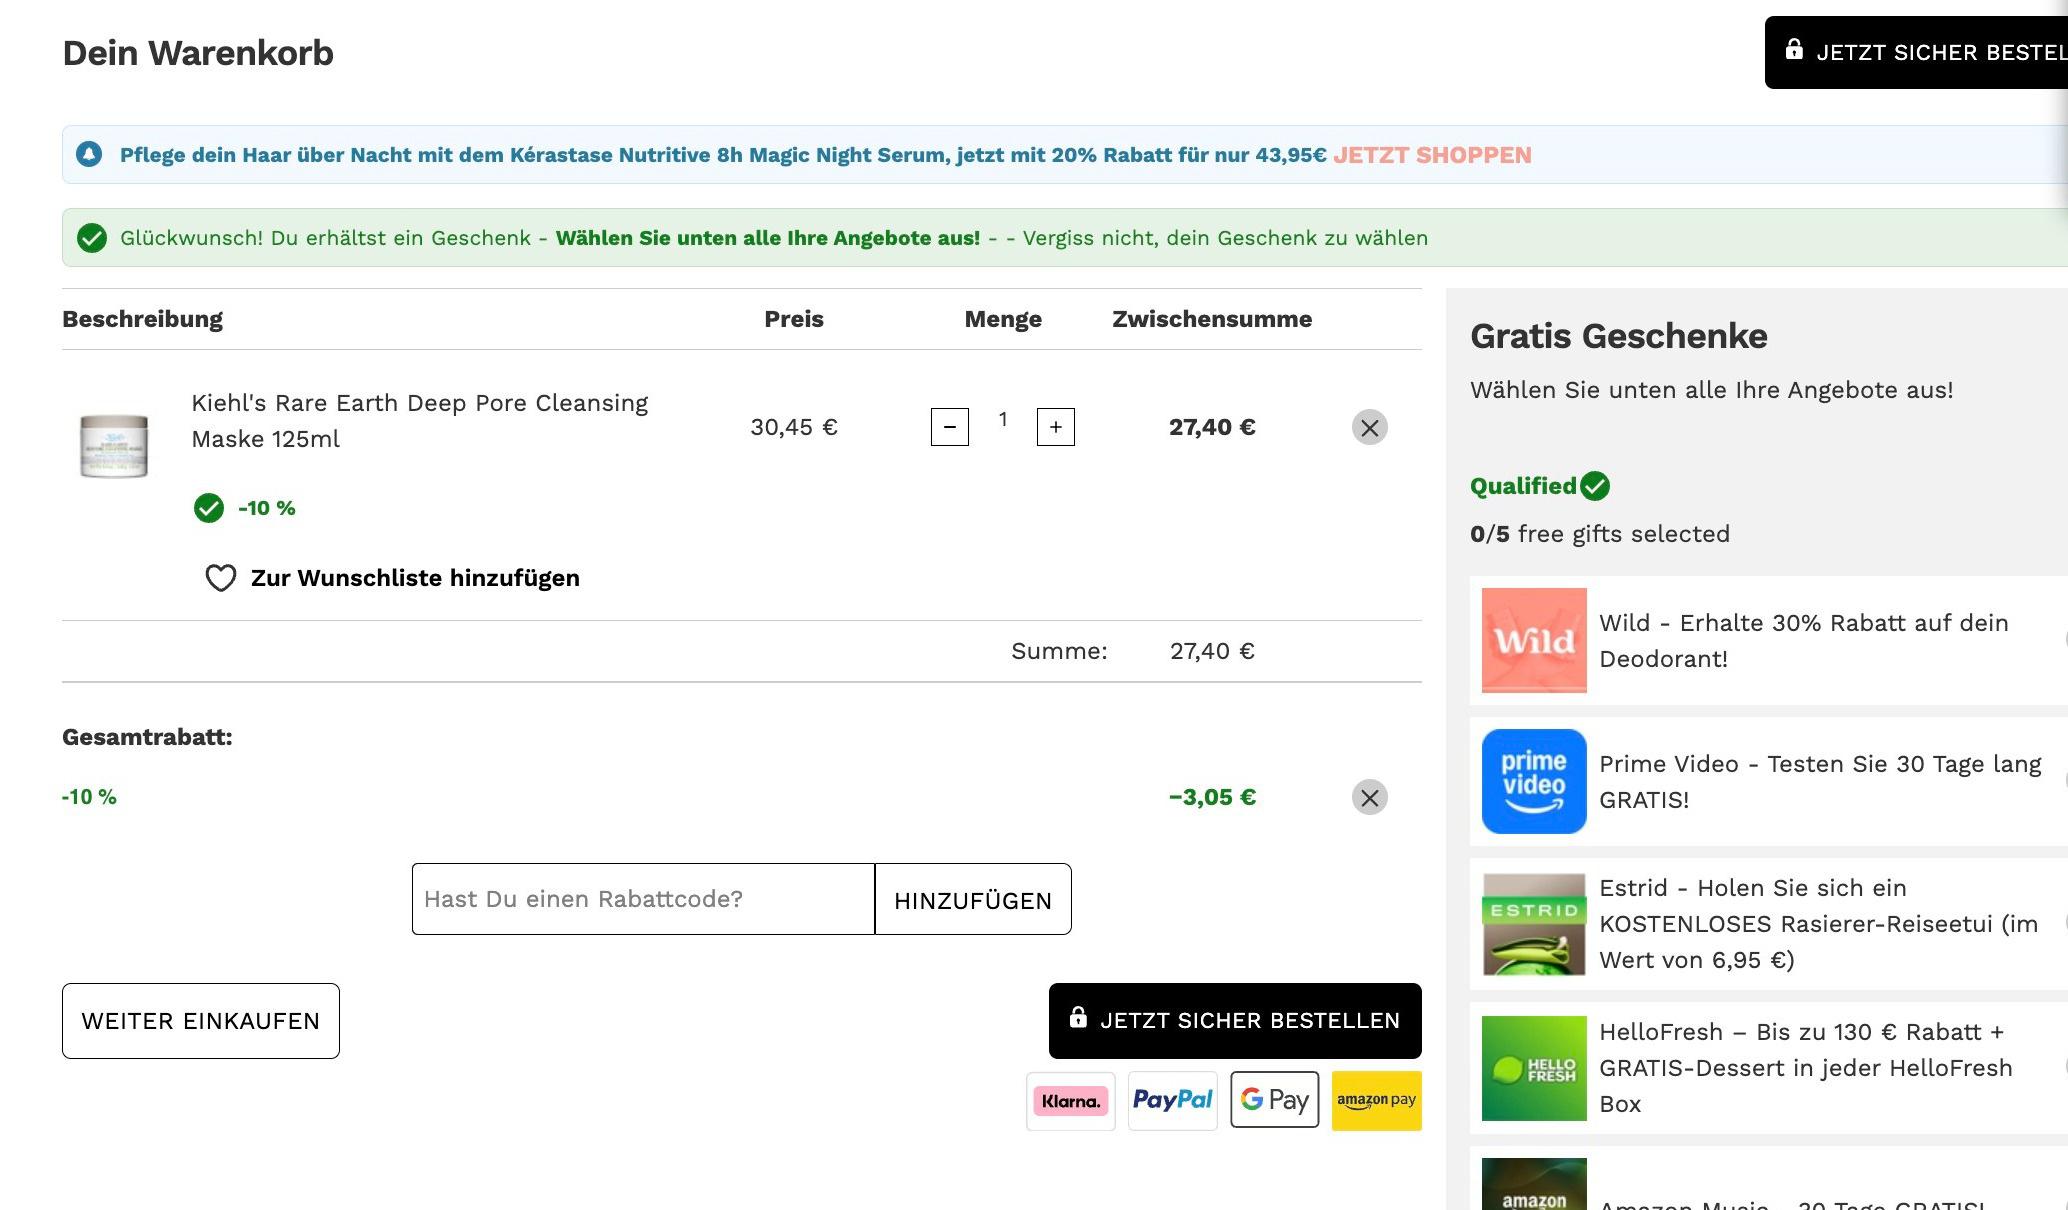Open Kiehl's Rare Earth Deep Pore product link
This screenshot has width=2068, height=1210.
click(x=419, y=421)
